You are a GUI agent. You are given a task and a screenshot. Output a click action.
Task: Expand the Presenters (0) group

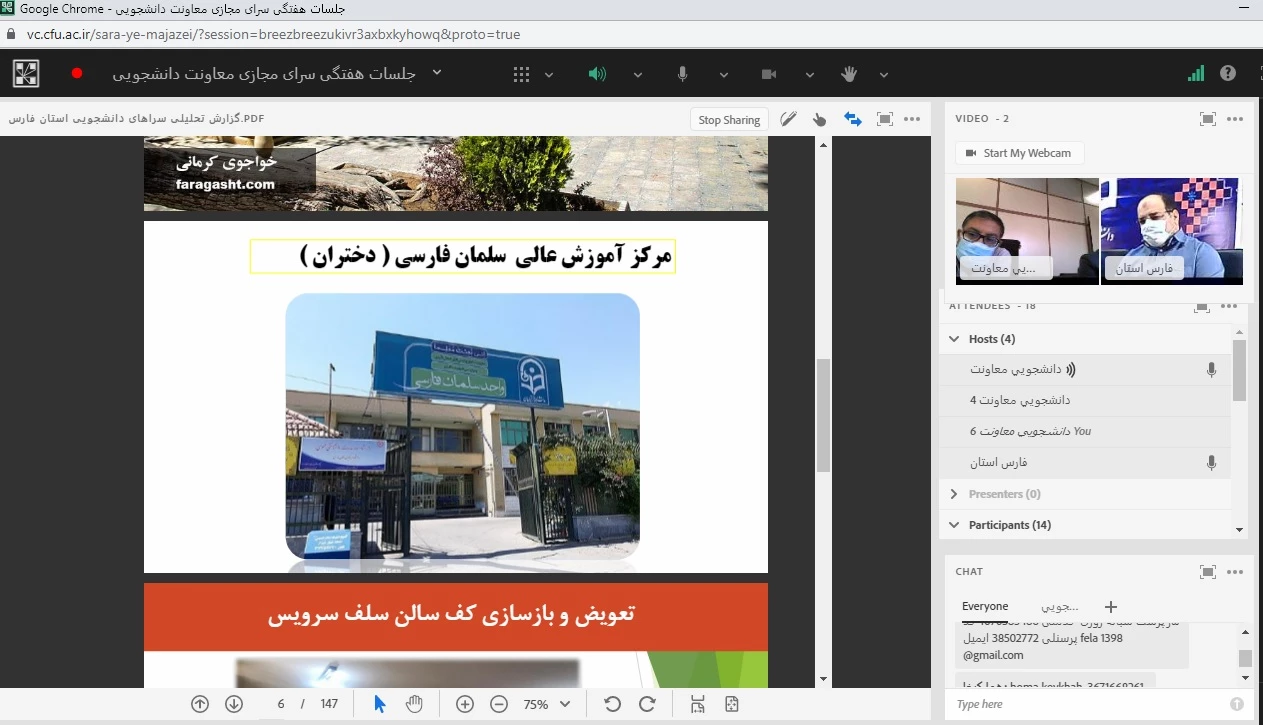[x=954, y=494]
